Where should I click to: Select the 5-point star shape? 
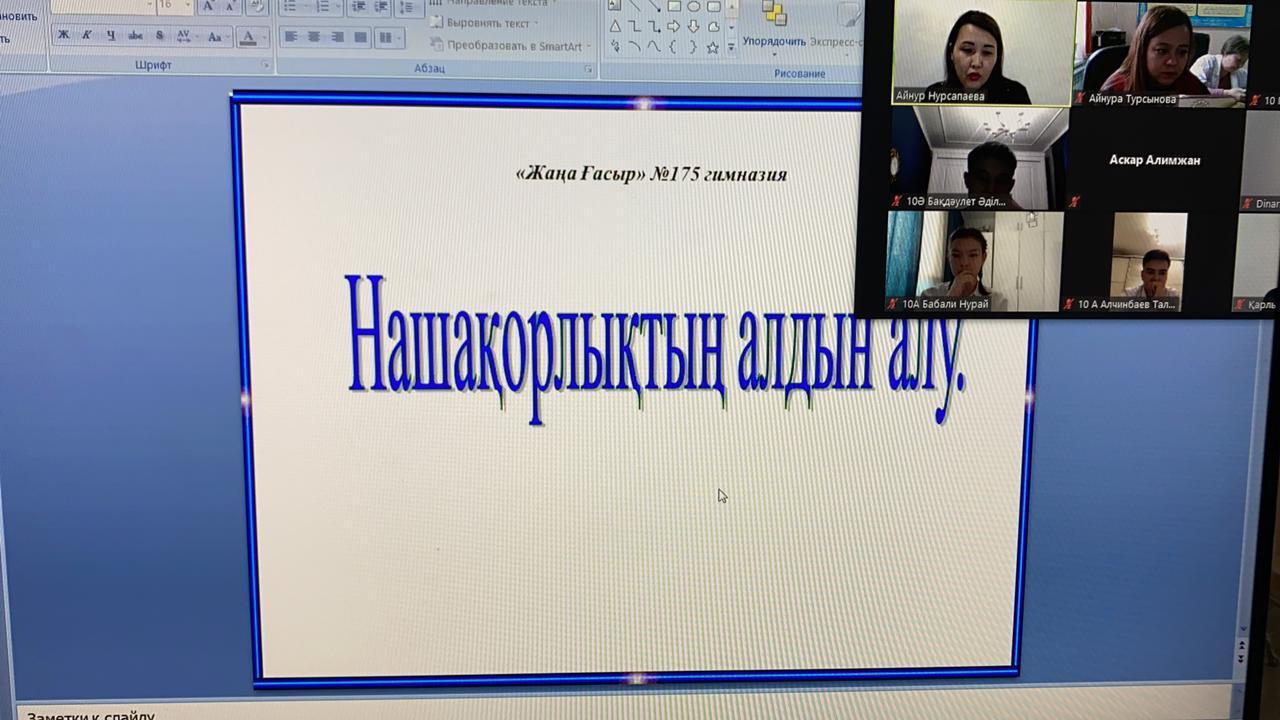pyautogui.click(x=712, y=47)
